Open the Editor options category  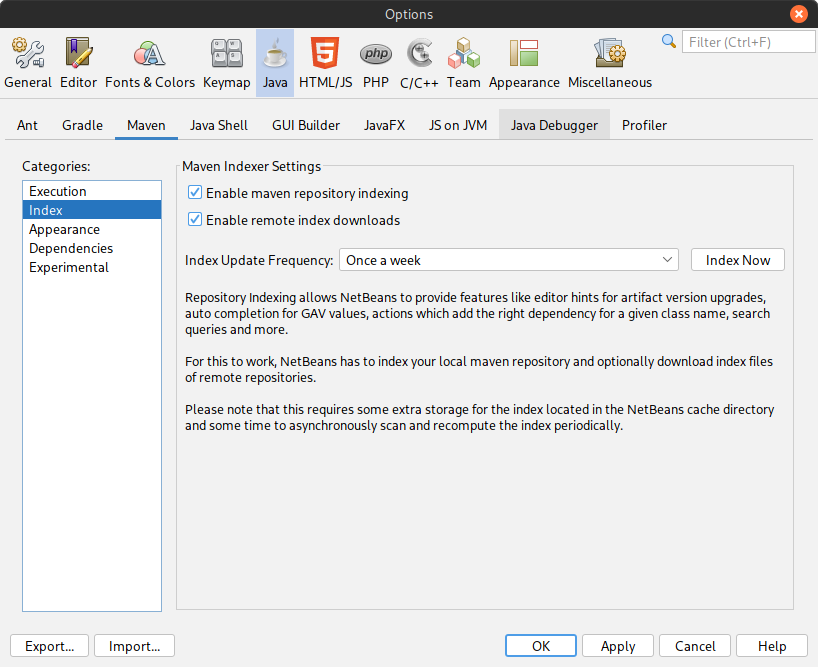(x=78, y=63)
